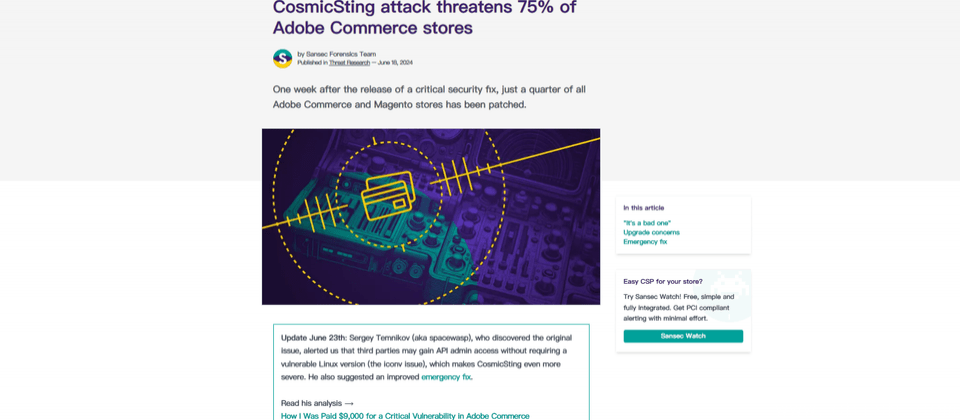
Task: Jump to "It's a bad one" section
Action: coord(647,223)
